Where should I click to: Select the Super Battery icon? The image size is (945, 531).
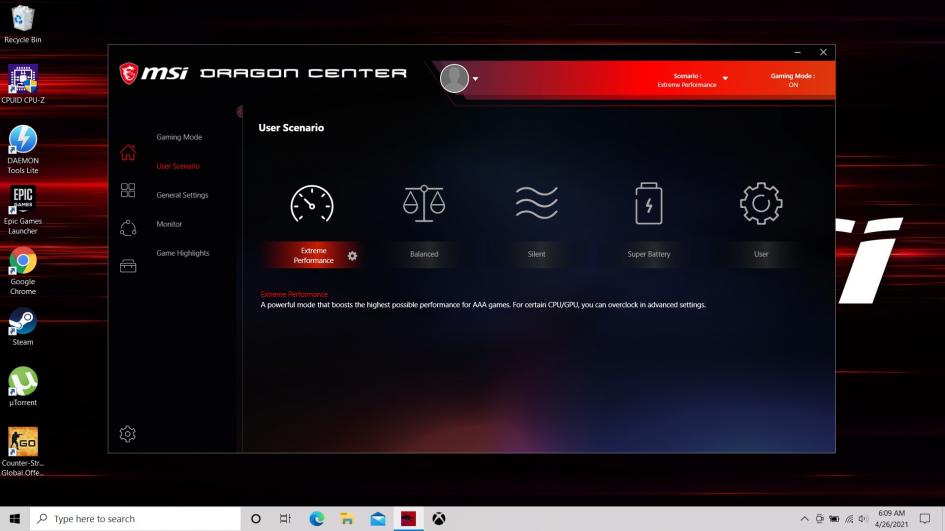click(x=648, y=203)
